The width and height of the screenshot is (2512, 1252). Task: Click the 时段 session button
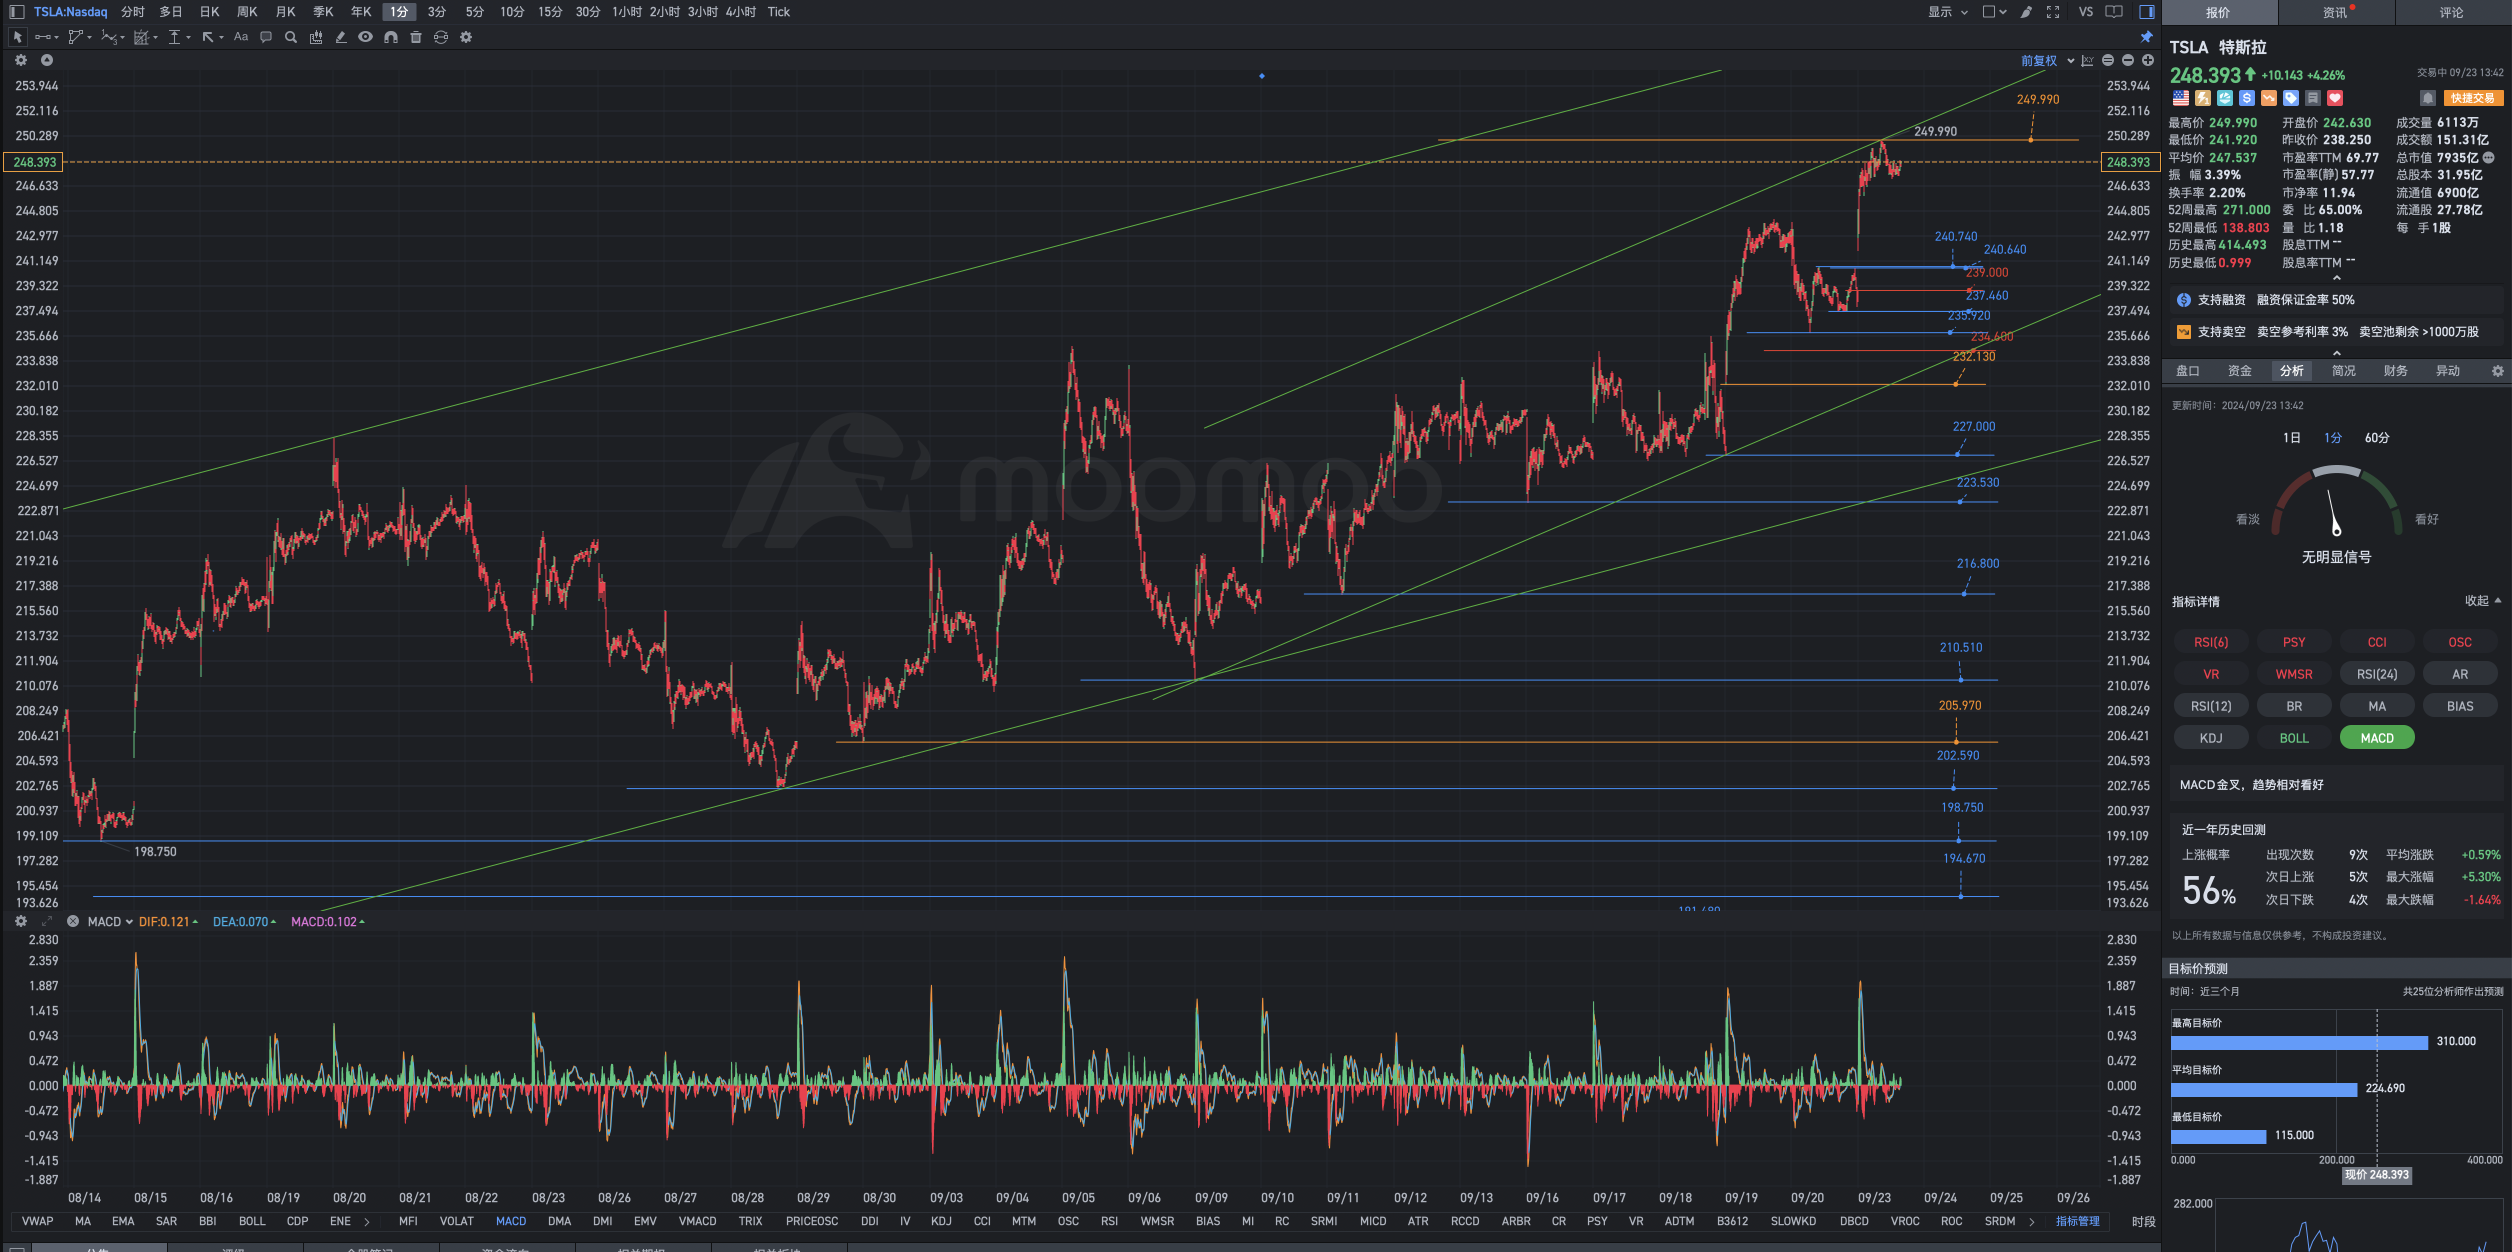[x=2143, y=1222]
